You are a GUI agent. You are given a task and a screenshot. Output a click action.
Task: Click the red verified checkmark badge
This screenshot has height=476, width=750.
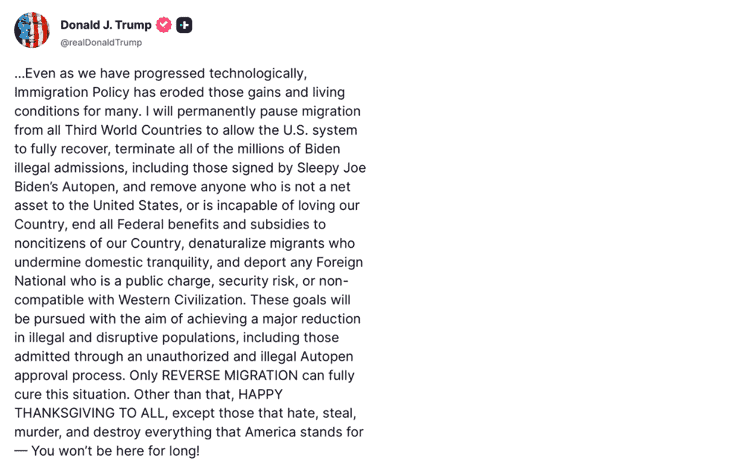click(164, 25)
